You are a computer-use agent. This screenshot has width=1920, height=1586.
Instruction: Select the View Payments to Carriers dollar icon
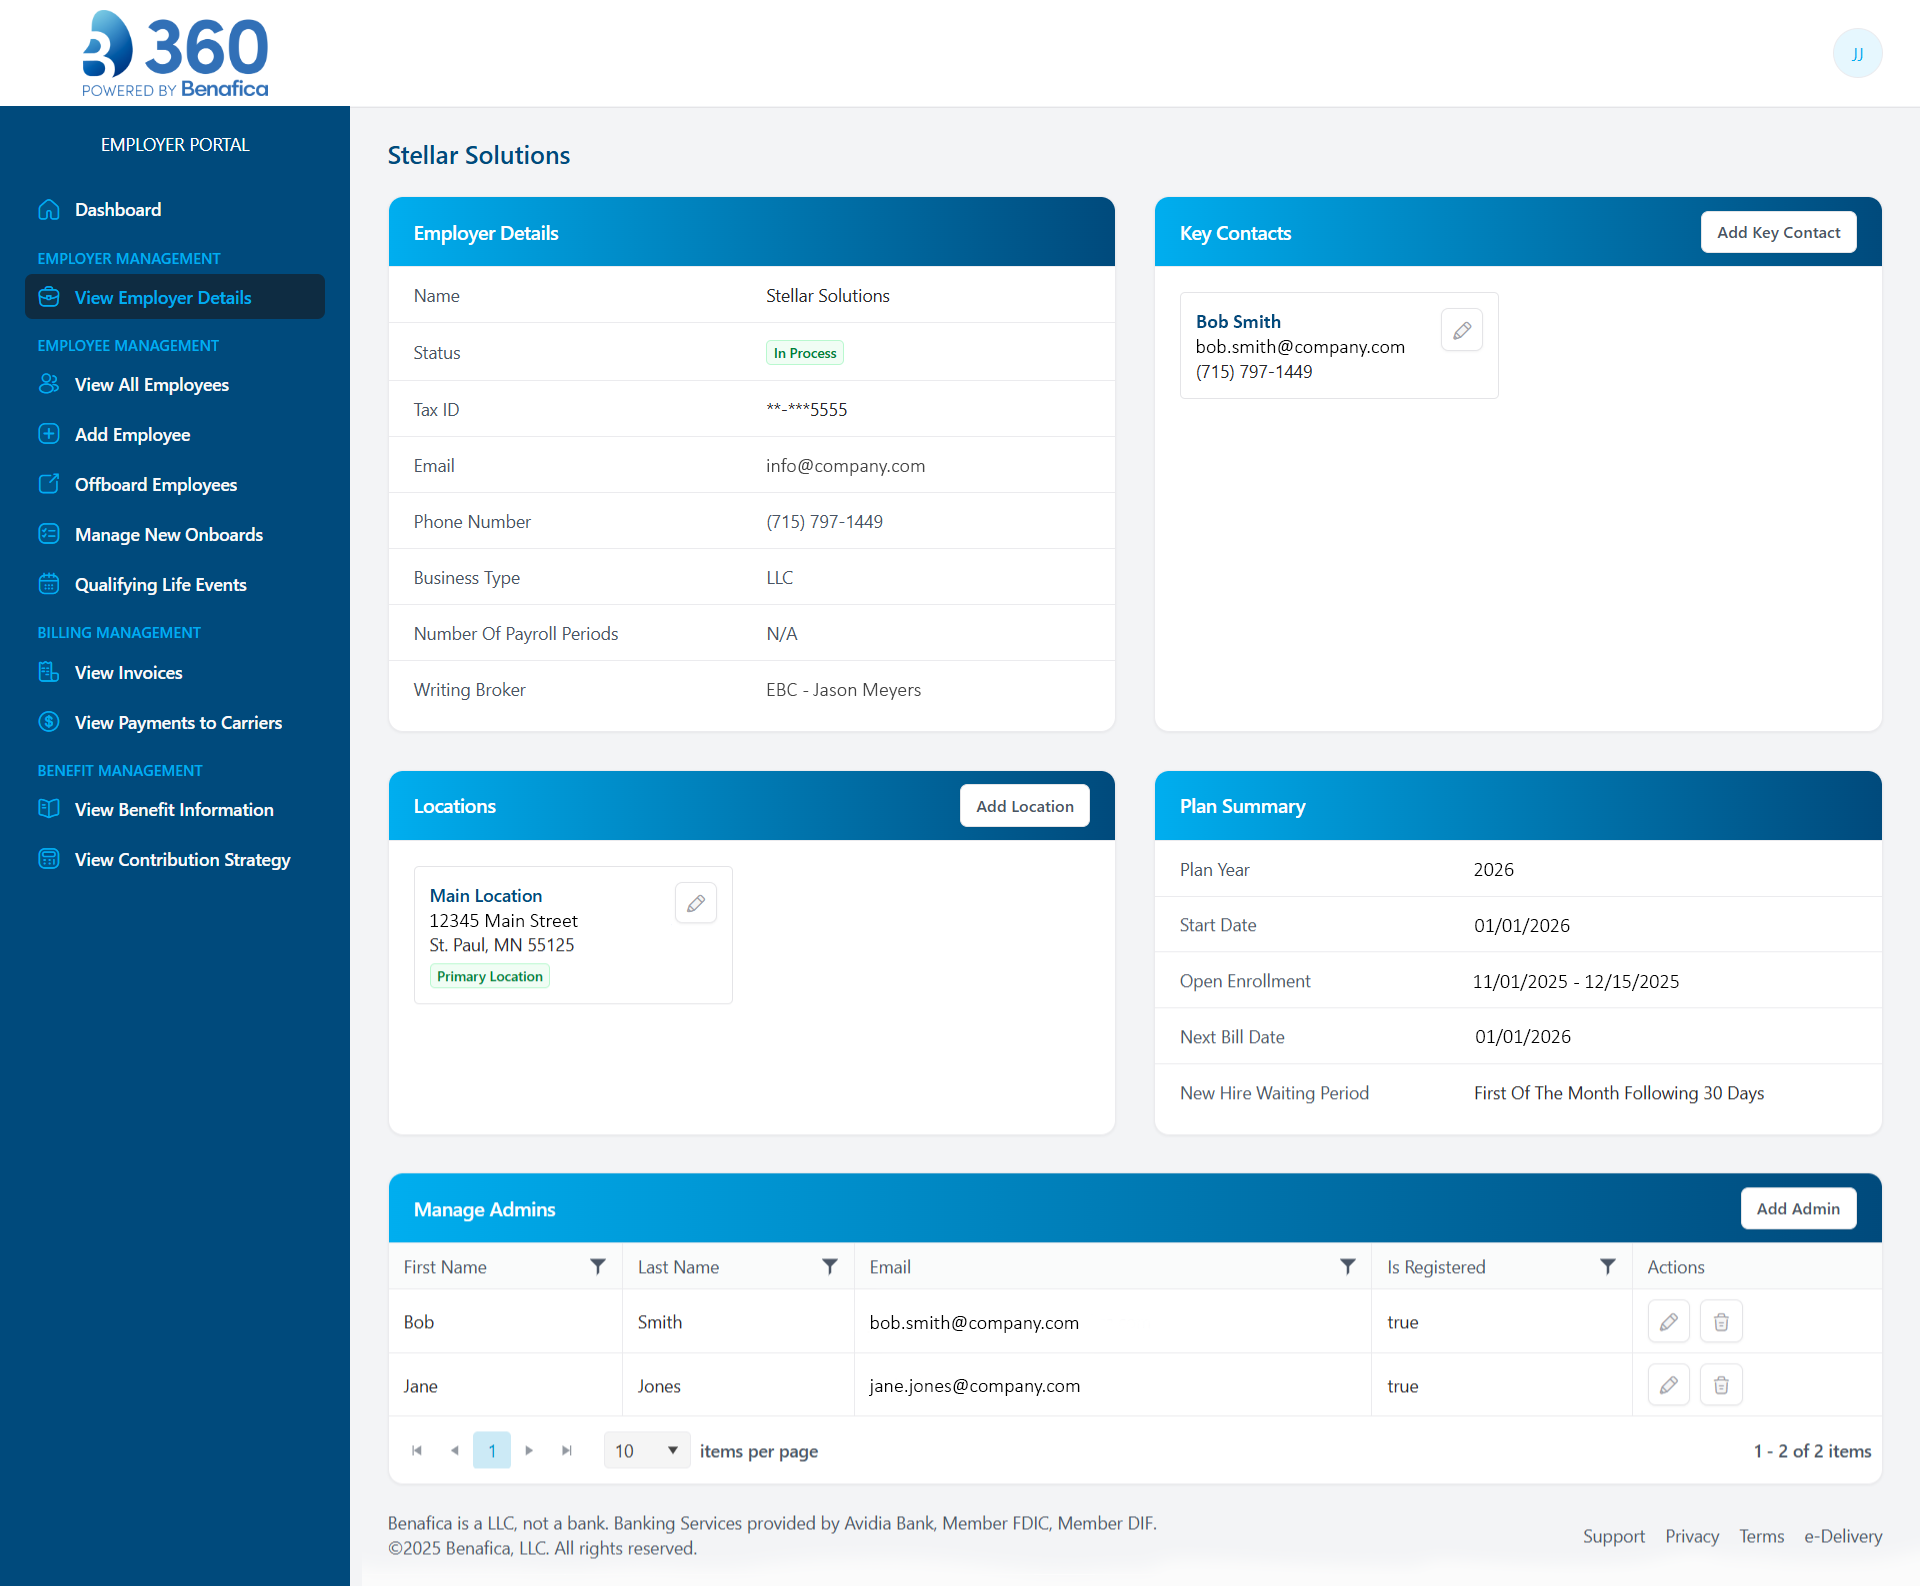(x=49, y=722)
